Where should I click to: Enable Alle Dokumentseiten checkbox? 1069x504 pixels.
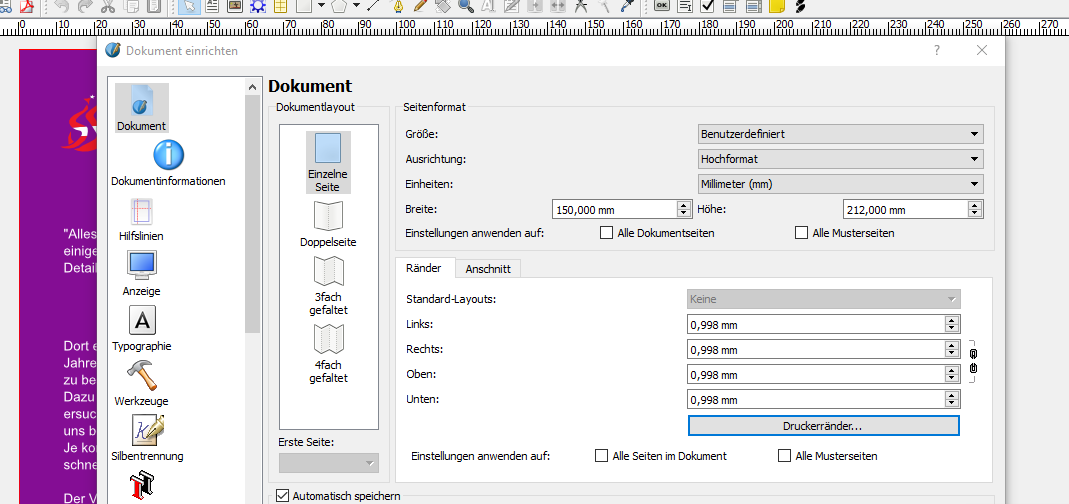point(606,233)
